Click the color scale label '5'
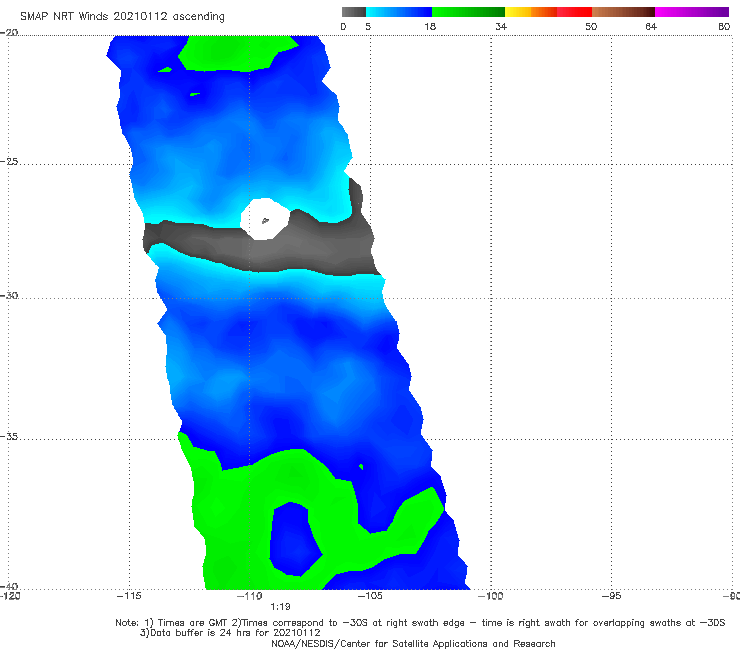 click(x=368, y=27)
